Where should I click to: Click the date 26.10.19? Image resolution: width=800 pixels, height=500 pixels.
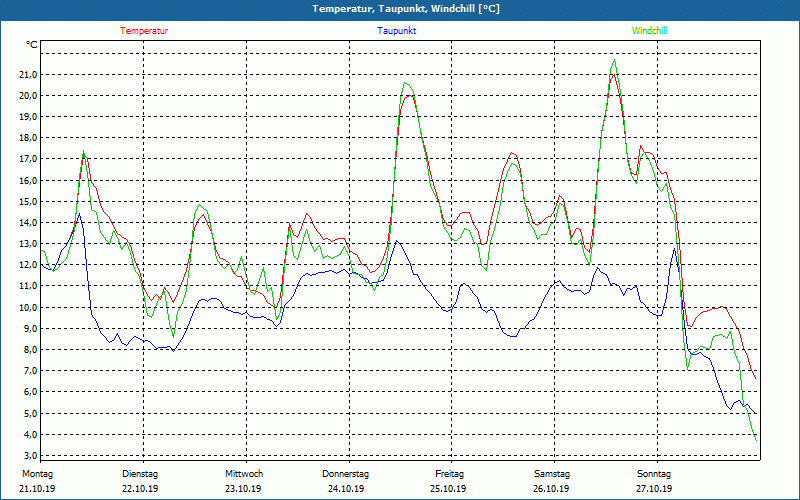tap(551, 489)
